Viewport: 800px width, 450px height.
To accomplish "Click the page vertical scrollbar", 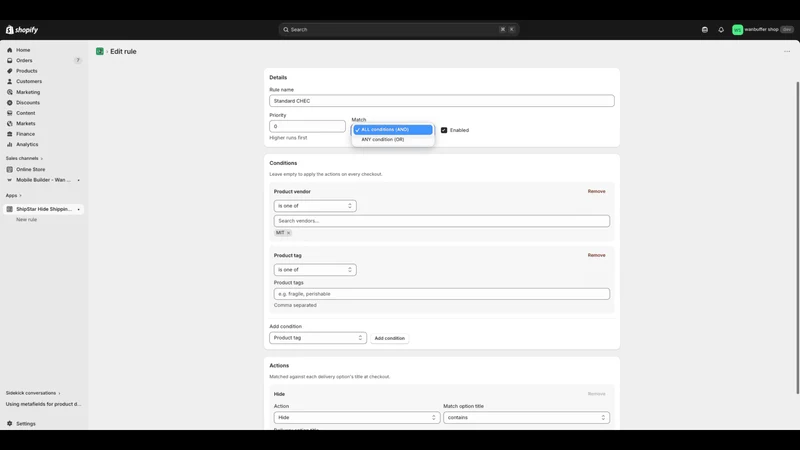I will click(797, 237).
